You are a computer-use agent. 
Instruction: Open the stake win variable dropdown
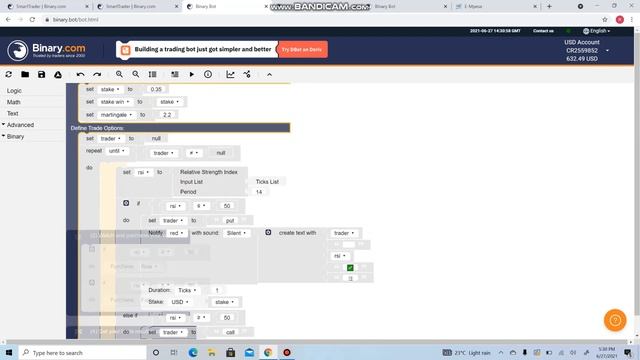click(115, 102)
